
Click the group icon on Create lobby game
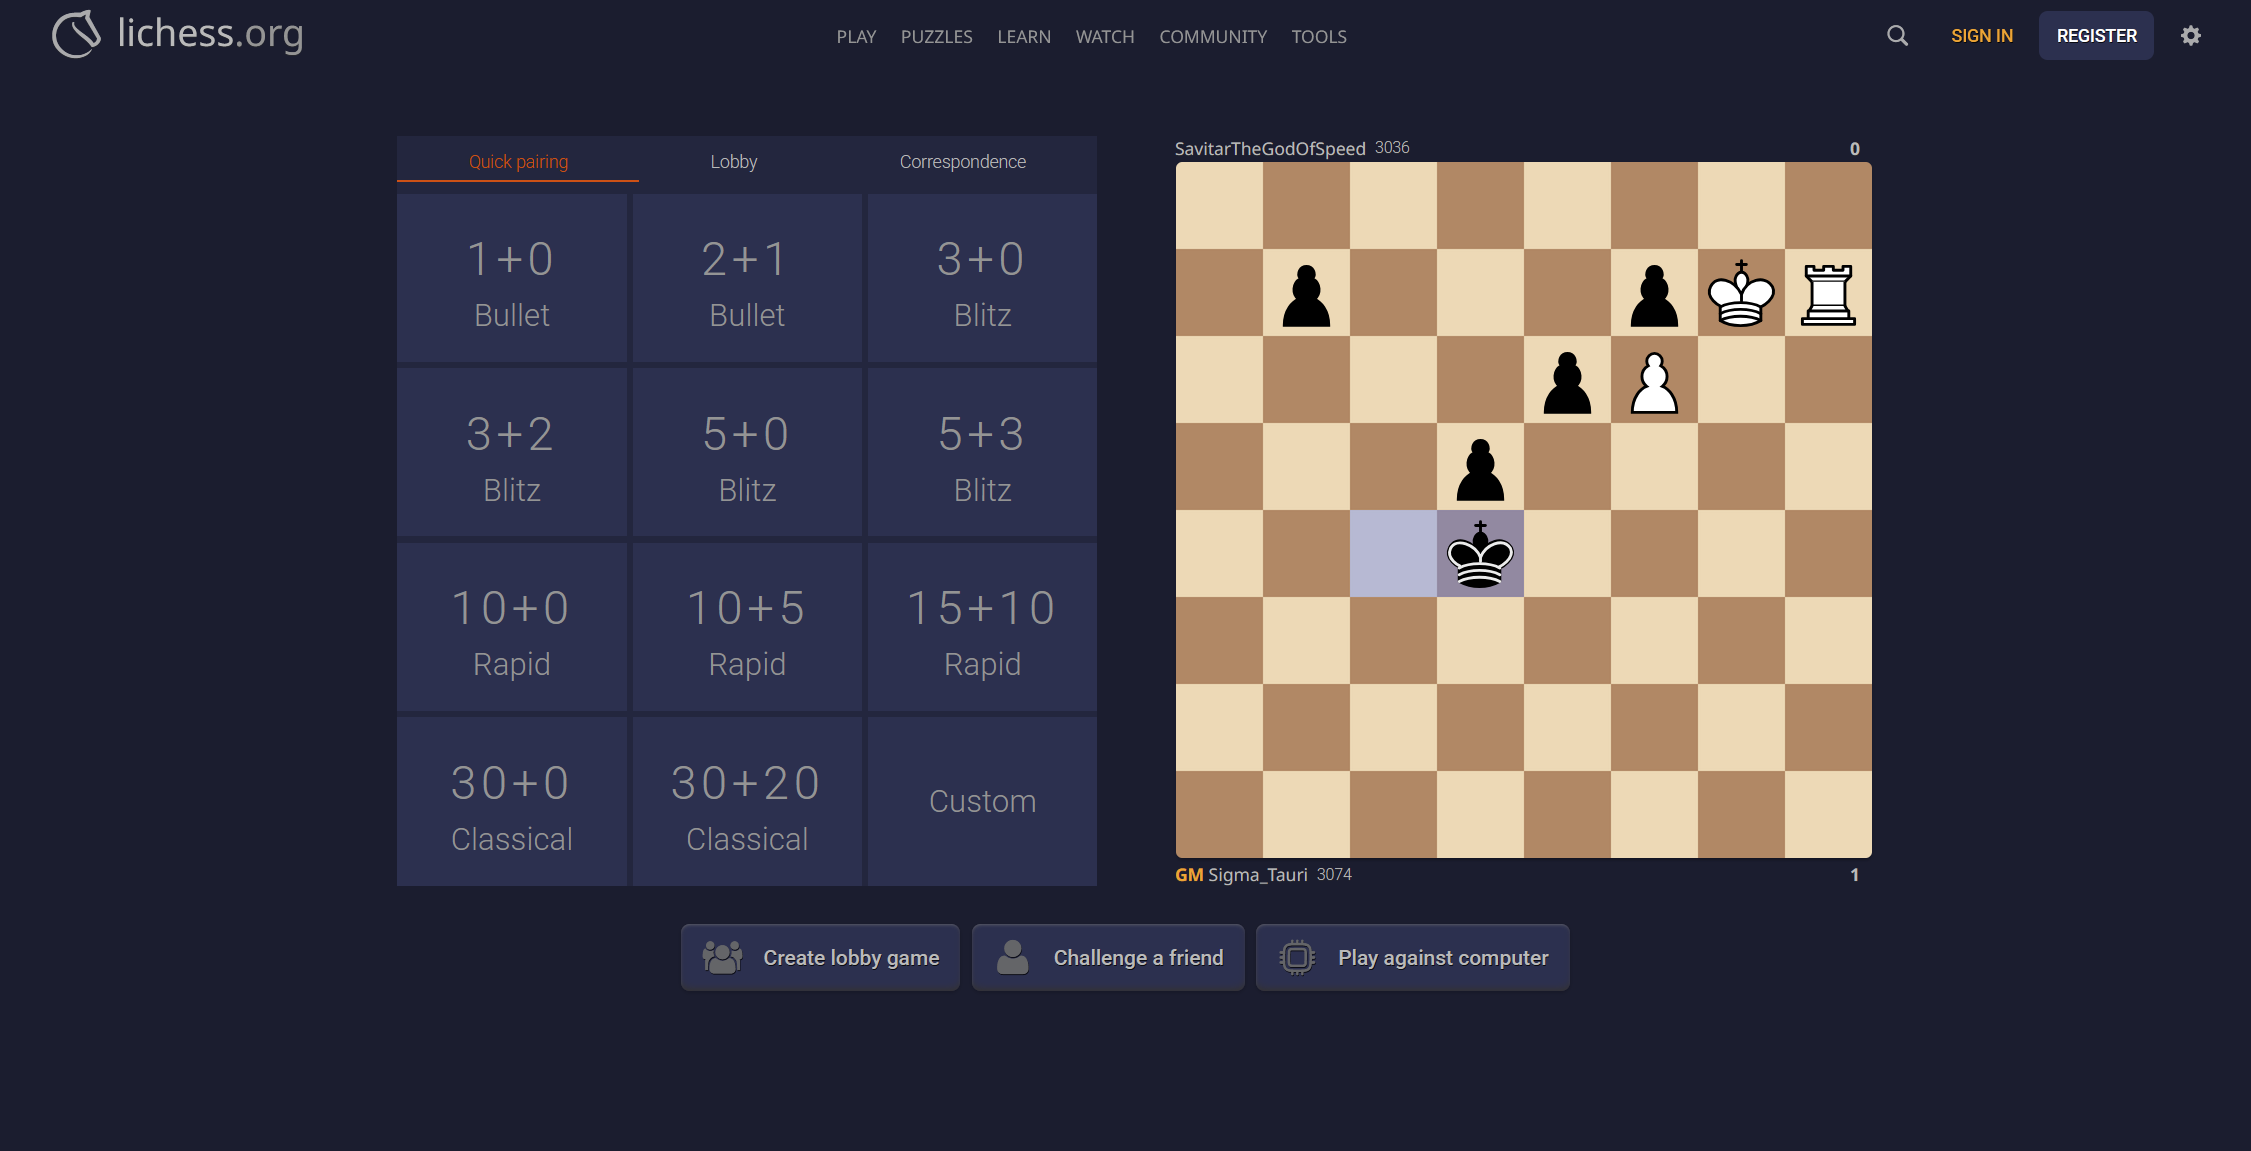721,957
